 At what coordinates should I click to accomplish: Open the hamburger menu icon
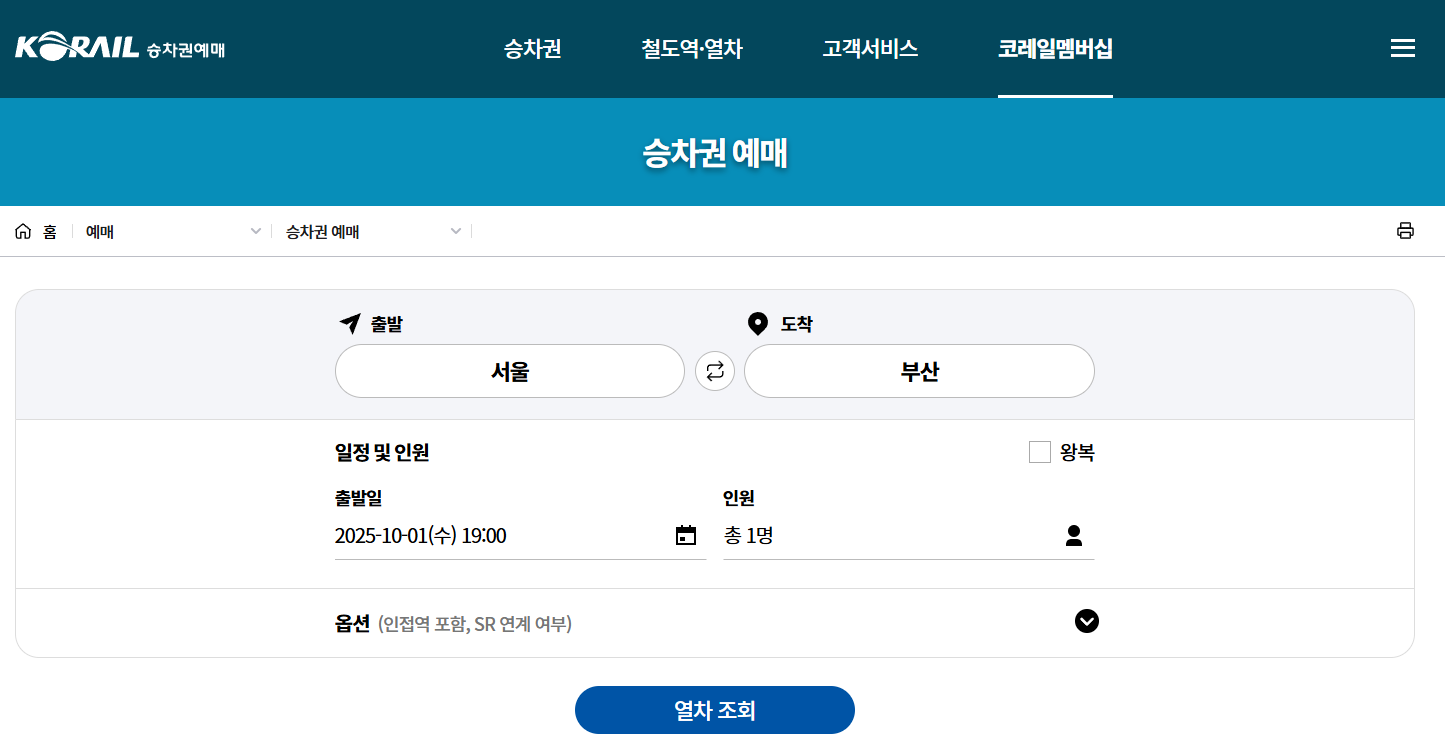coord(1403,48)
